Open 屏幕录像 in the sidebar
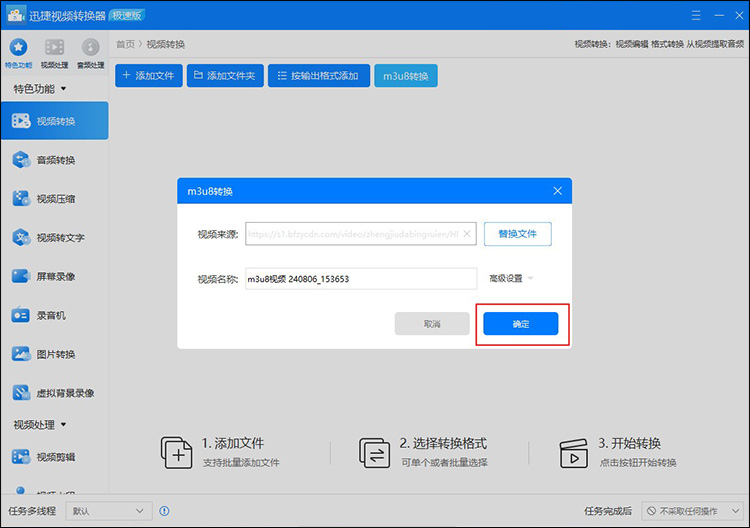This screenshot has width=750, height=528. click(x=55, y=276)
